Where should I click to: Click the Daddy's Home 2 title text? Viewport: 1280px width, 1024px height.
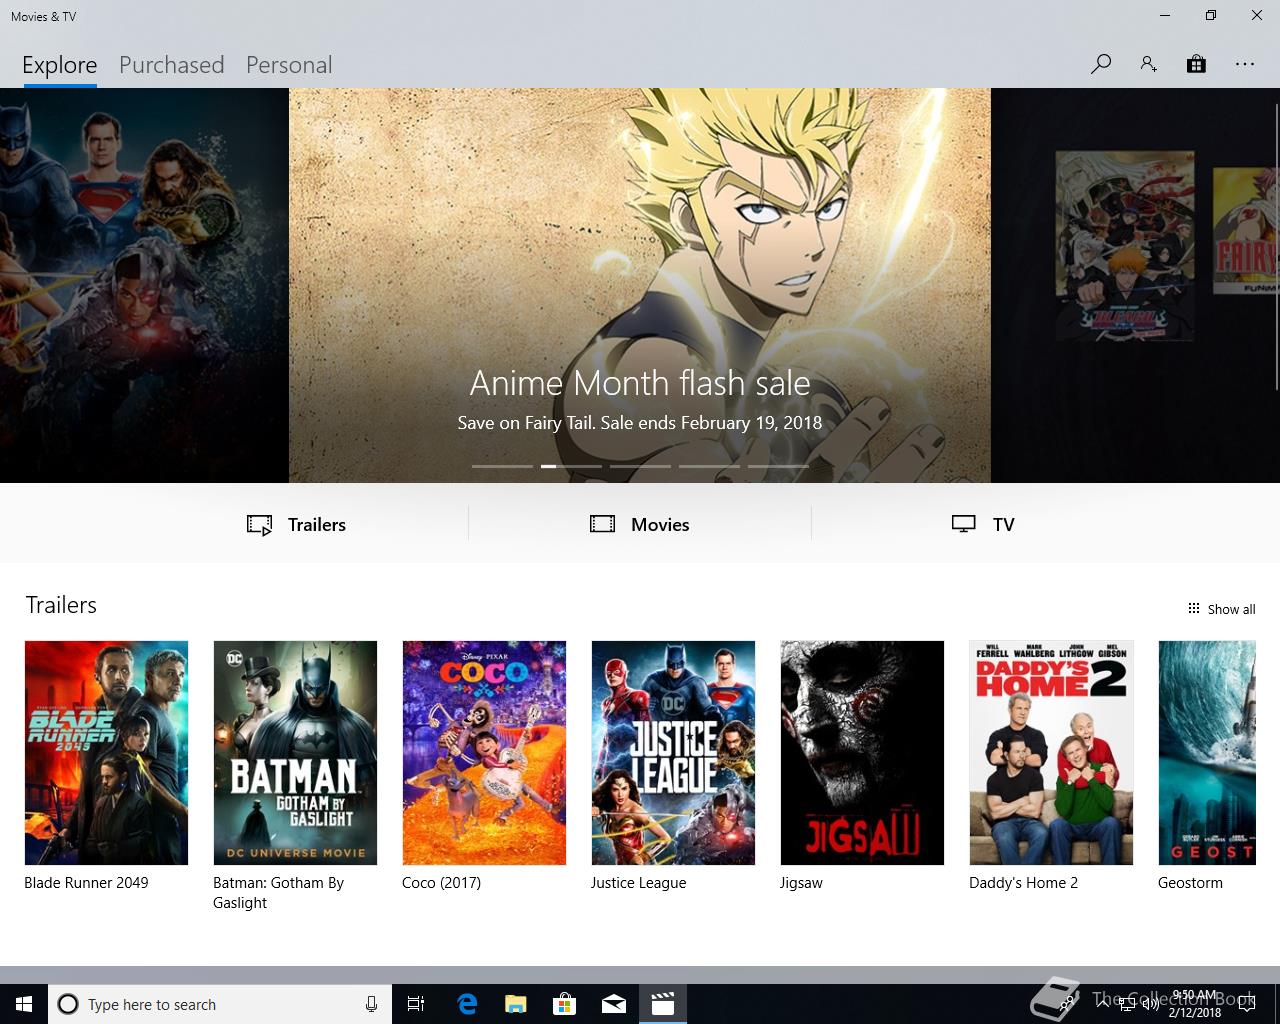(1023, 883)
